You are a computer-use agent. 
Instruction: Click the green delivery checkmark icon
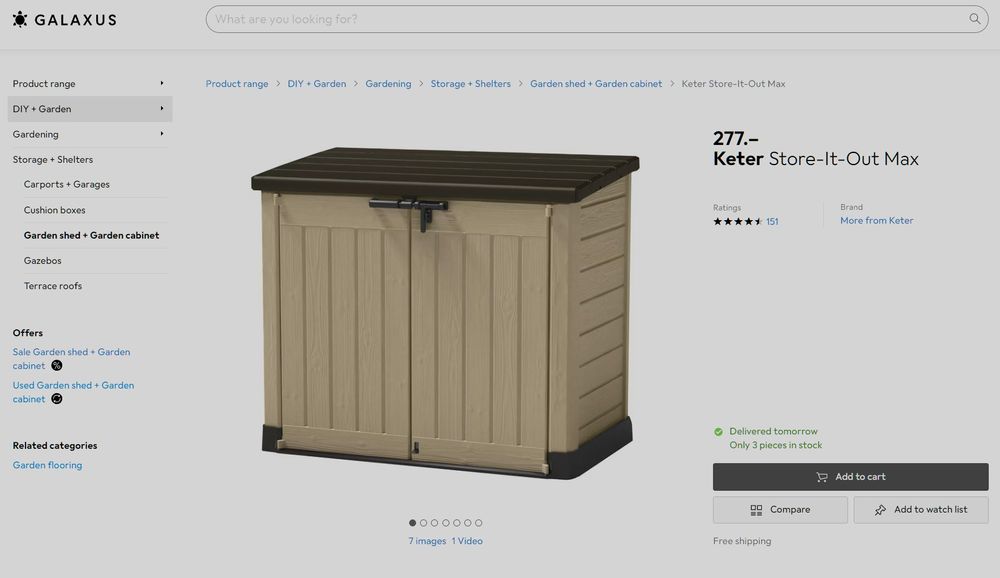tap(718, 432)
